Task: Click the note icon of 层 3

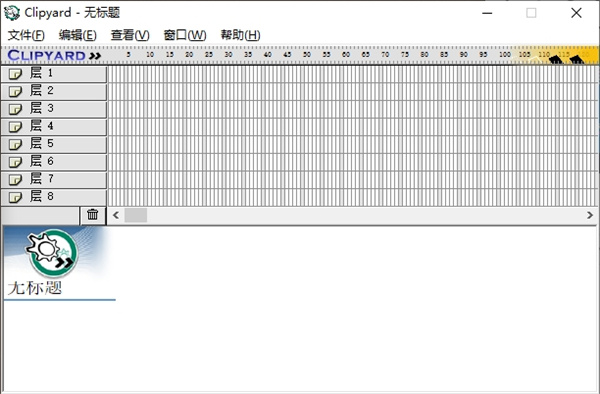Action: click(15, 109)
